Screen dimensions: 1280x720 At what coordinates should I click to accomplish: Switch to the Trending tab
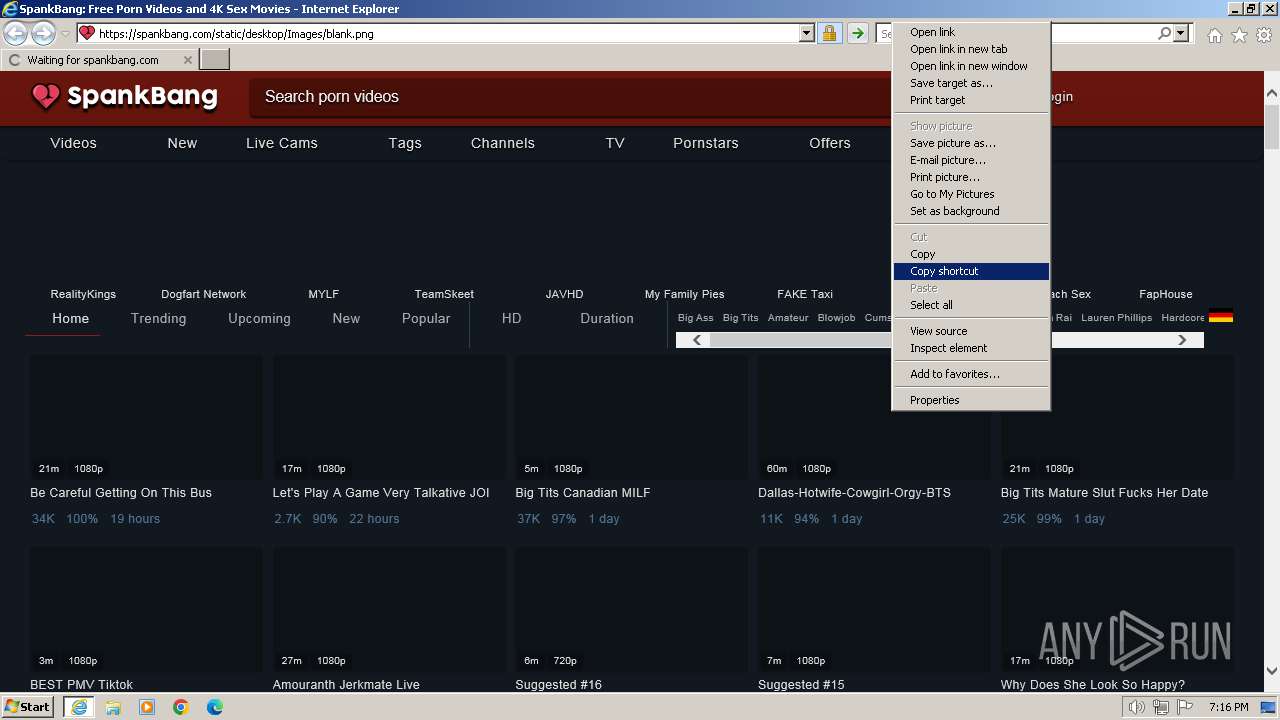point(159,318)
